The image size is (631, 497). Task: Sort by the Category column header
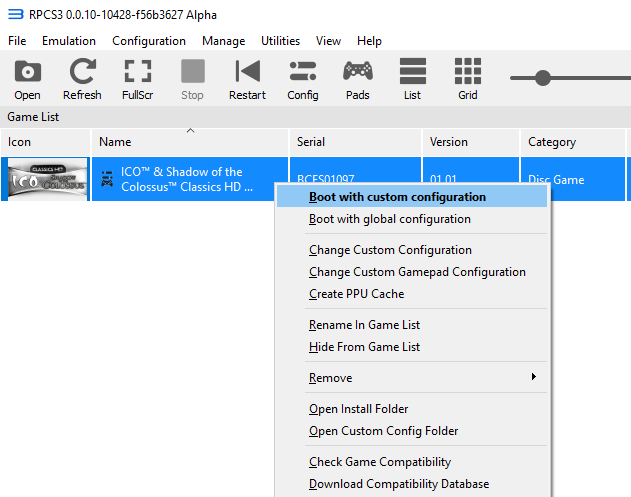tap(573, 142)
